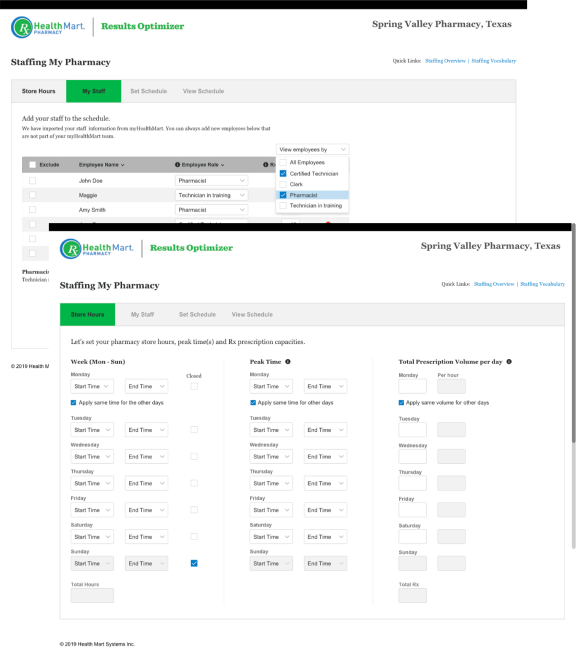Switch to Store Hours tab in back window

coord(38,91)
